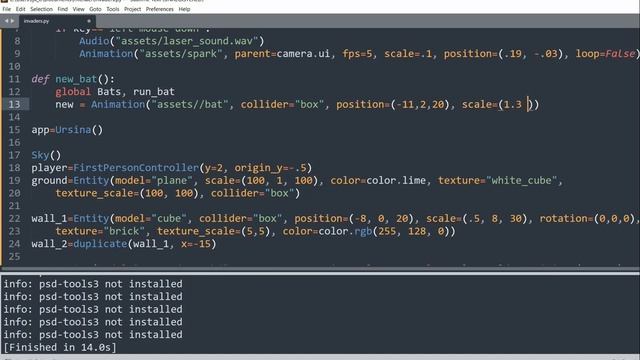Click Sky() on line 17
The height and width of the screenshot is (360, 640).
tap(46, 155)
